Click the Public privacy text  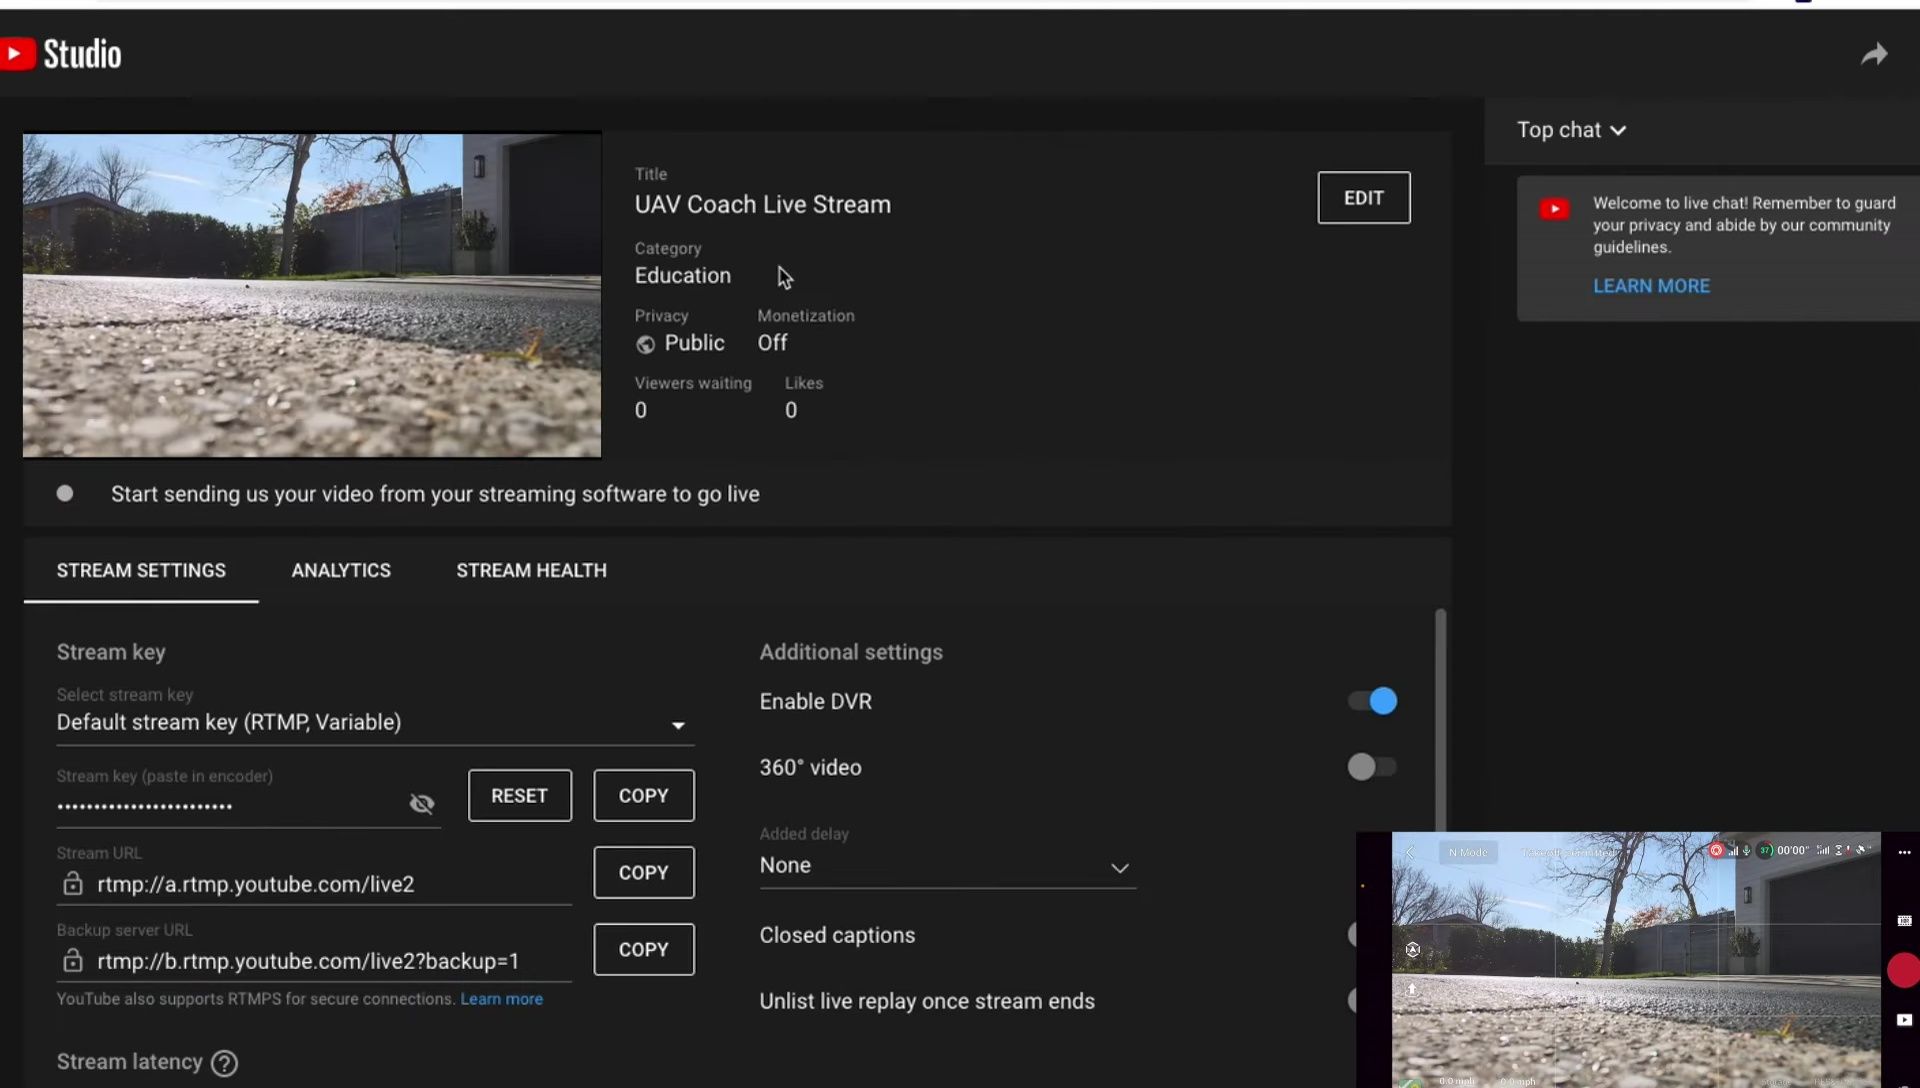tap(694, 343)
